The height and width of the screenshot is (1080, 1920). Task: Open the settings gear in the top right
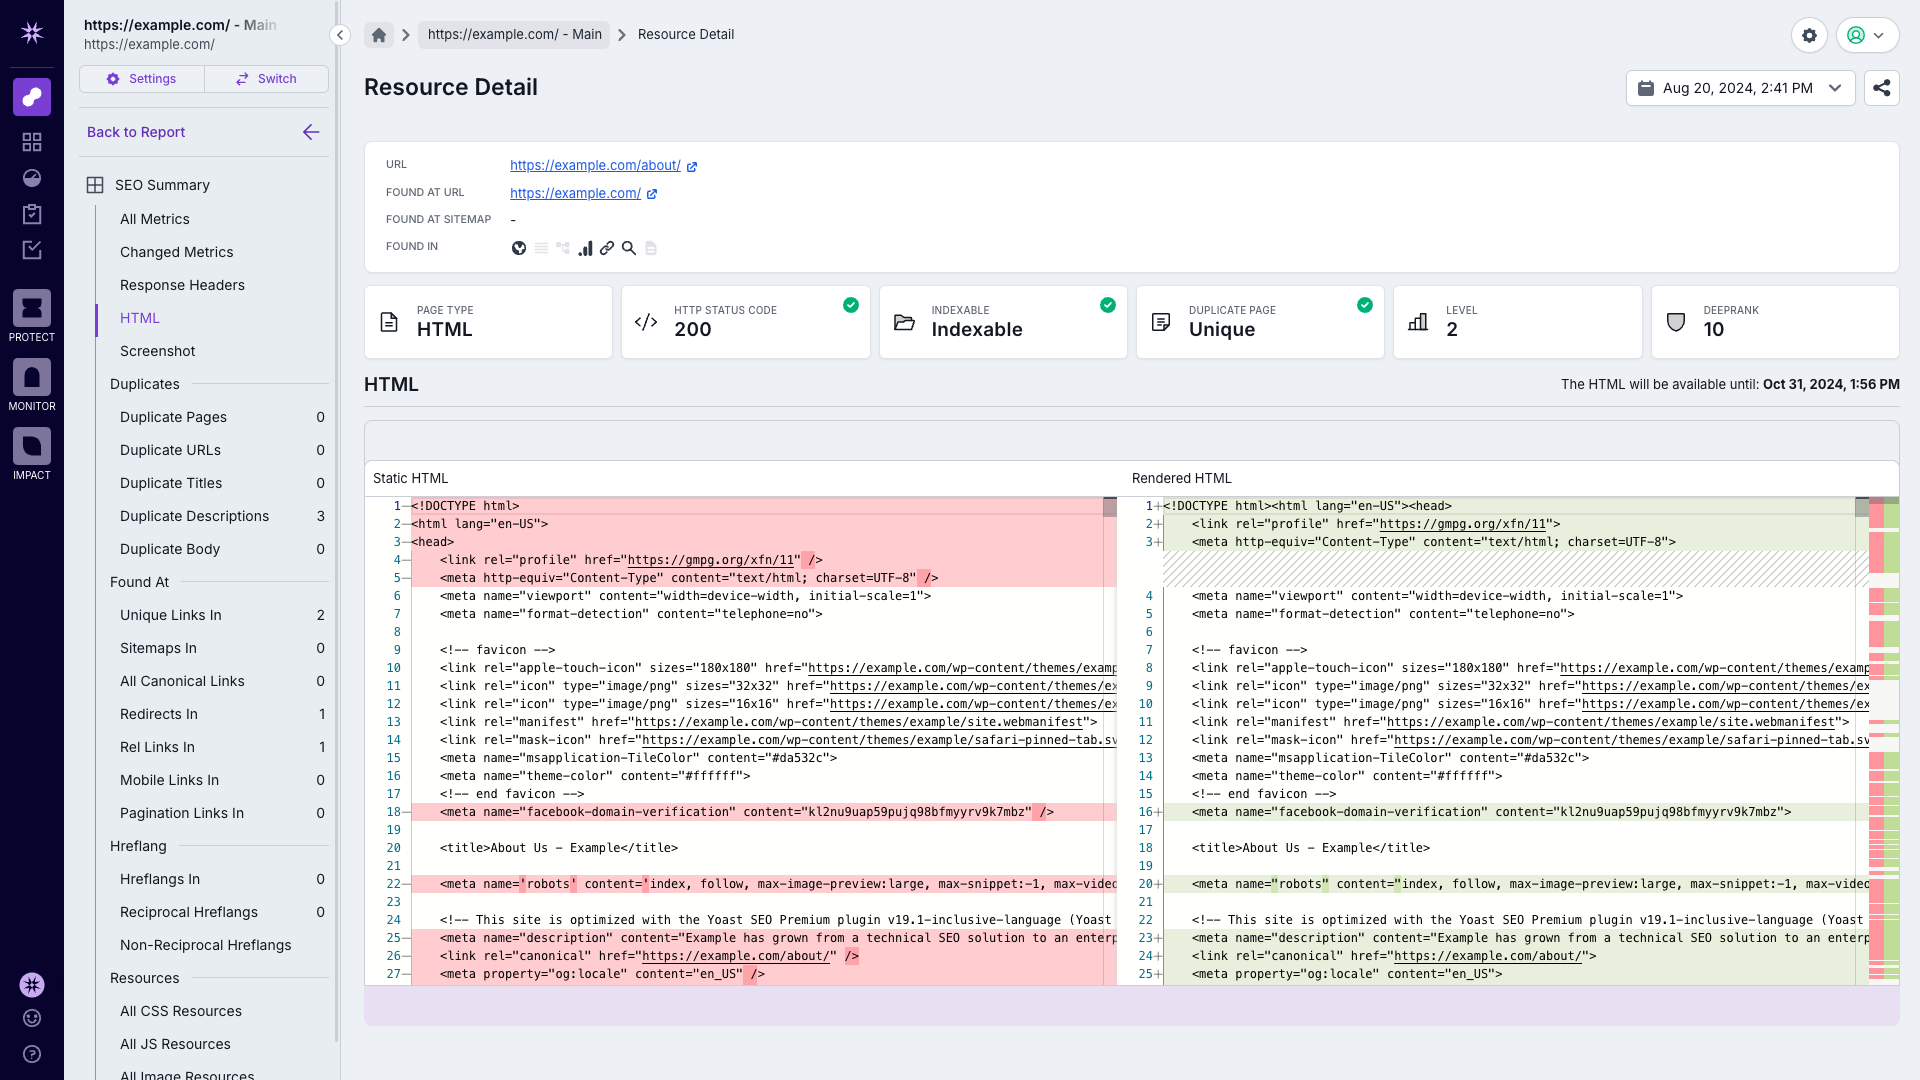point(1810,35)
